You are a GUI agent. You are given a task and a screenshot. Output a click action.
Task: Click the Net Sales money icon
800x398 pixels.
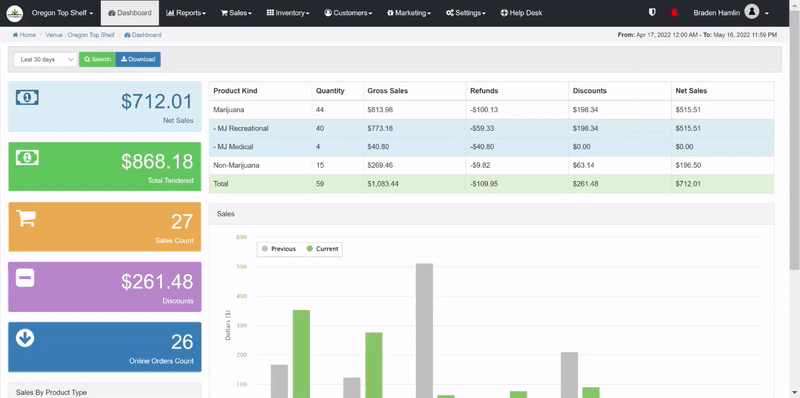(27, 97)
